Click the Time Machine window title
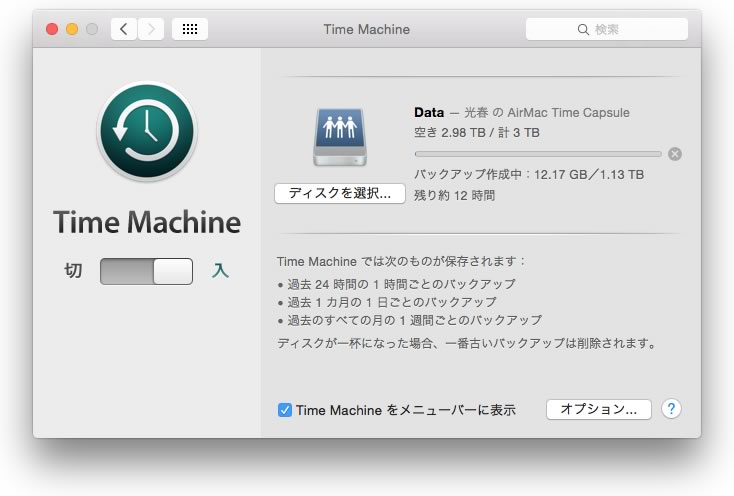734x496 pixels. (x=367, y=29)
